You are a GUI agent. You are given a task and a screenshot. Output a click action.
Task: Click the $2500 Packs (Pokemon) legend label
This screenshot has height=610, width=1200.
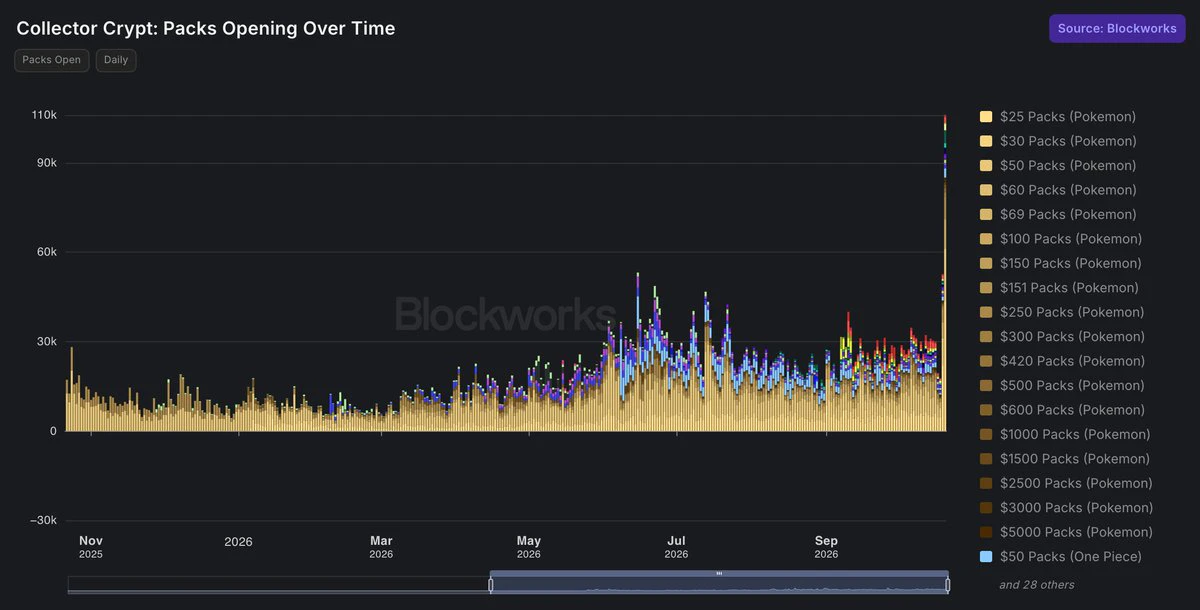click(1076, 484)
